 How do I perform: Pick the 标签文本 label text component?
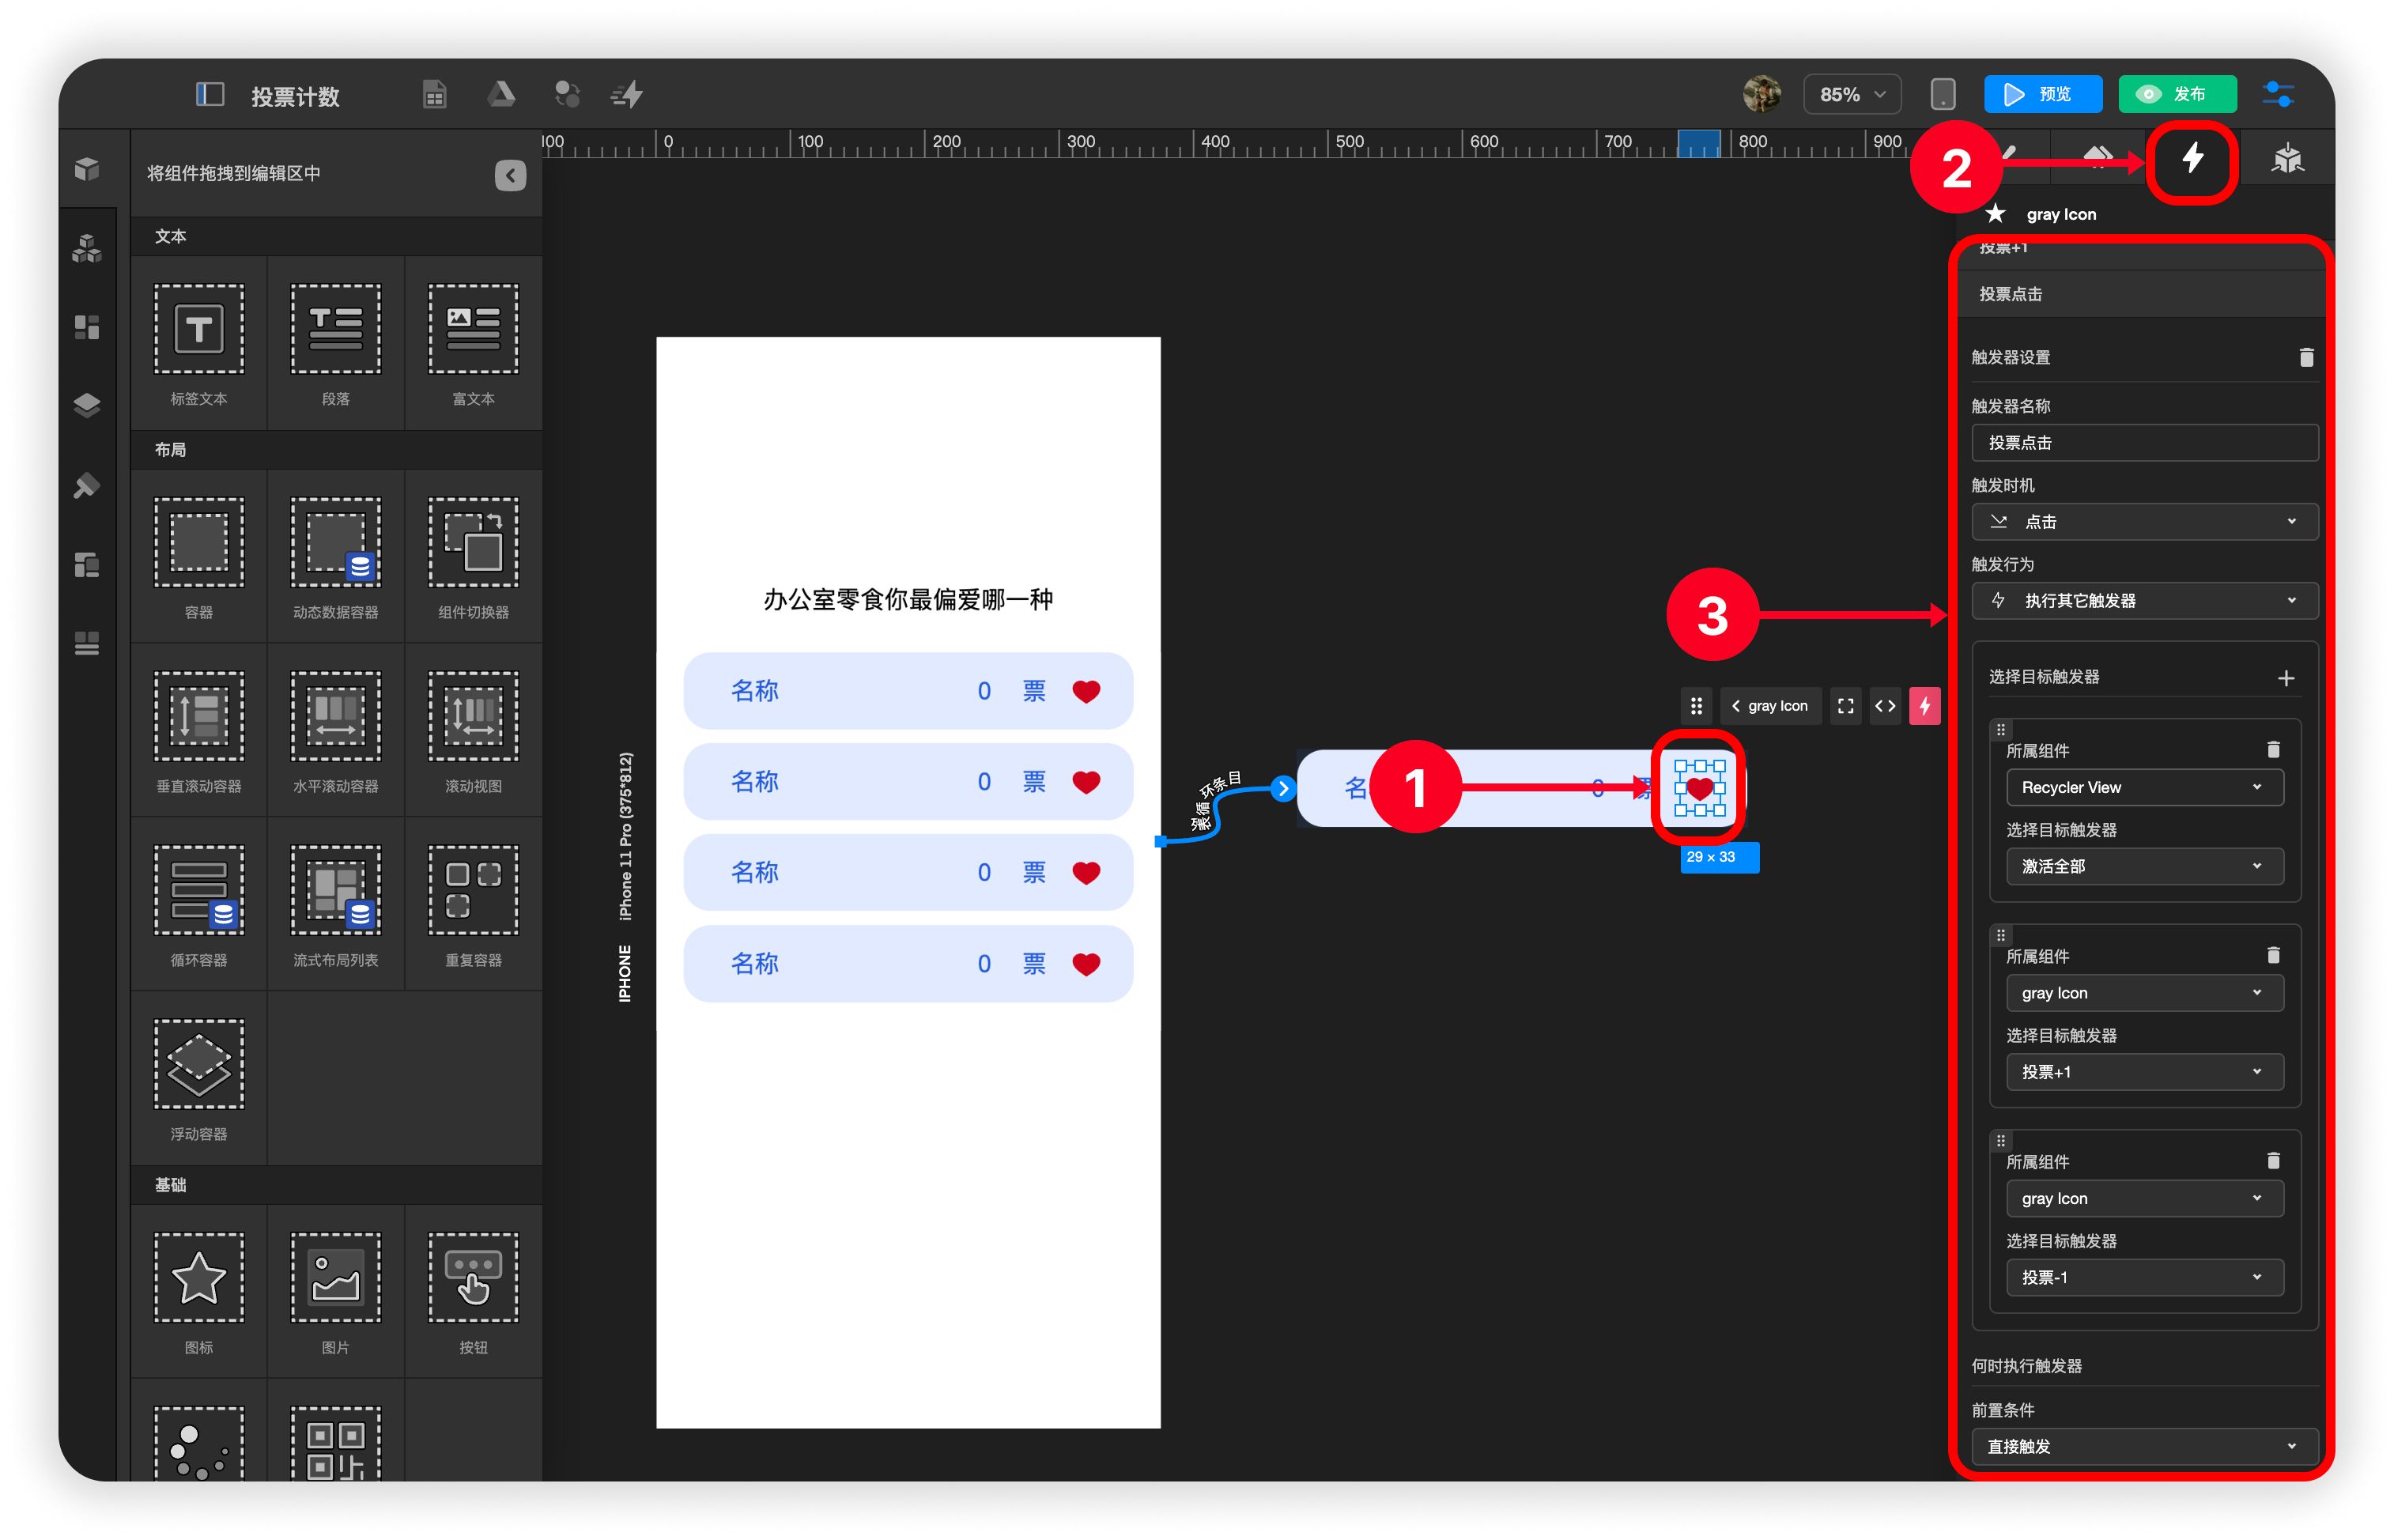199,344
